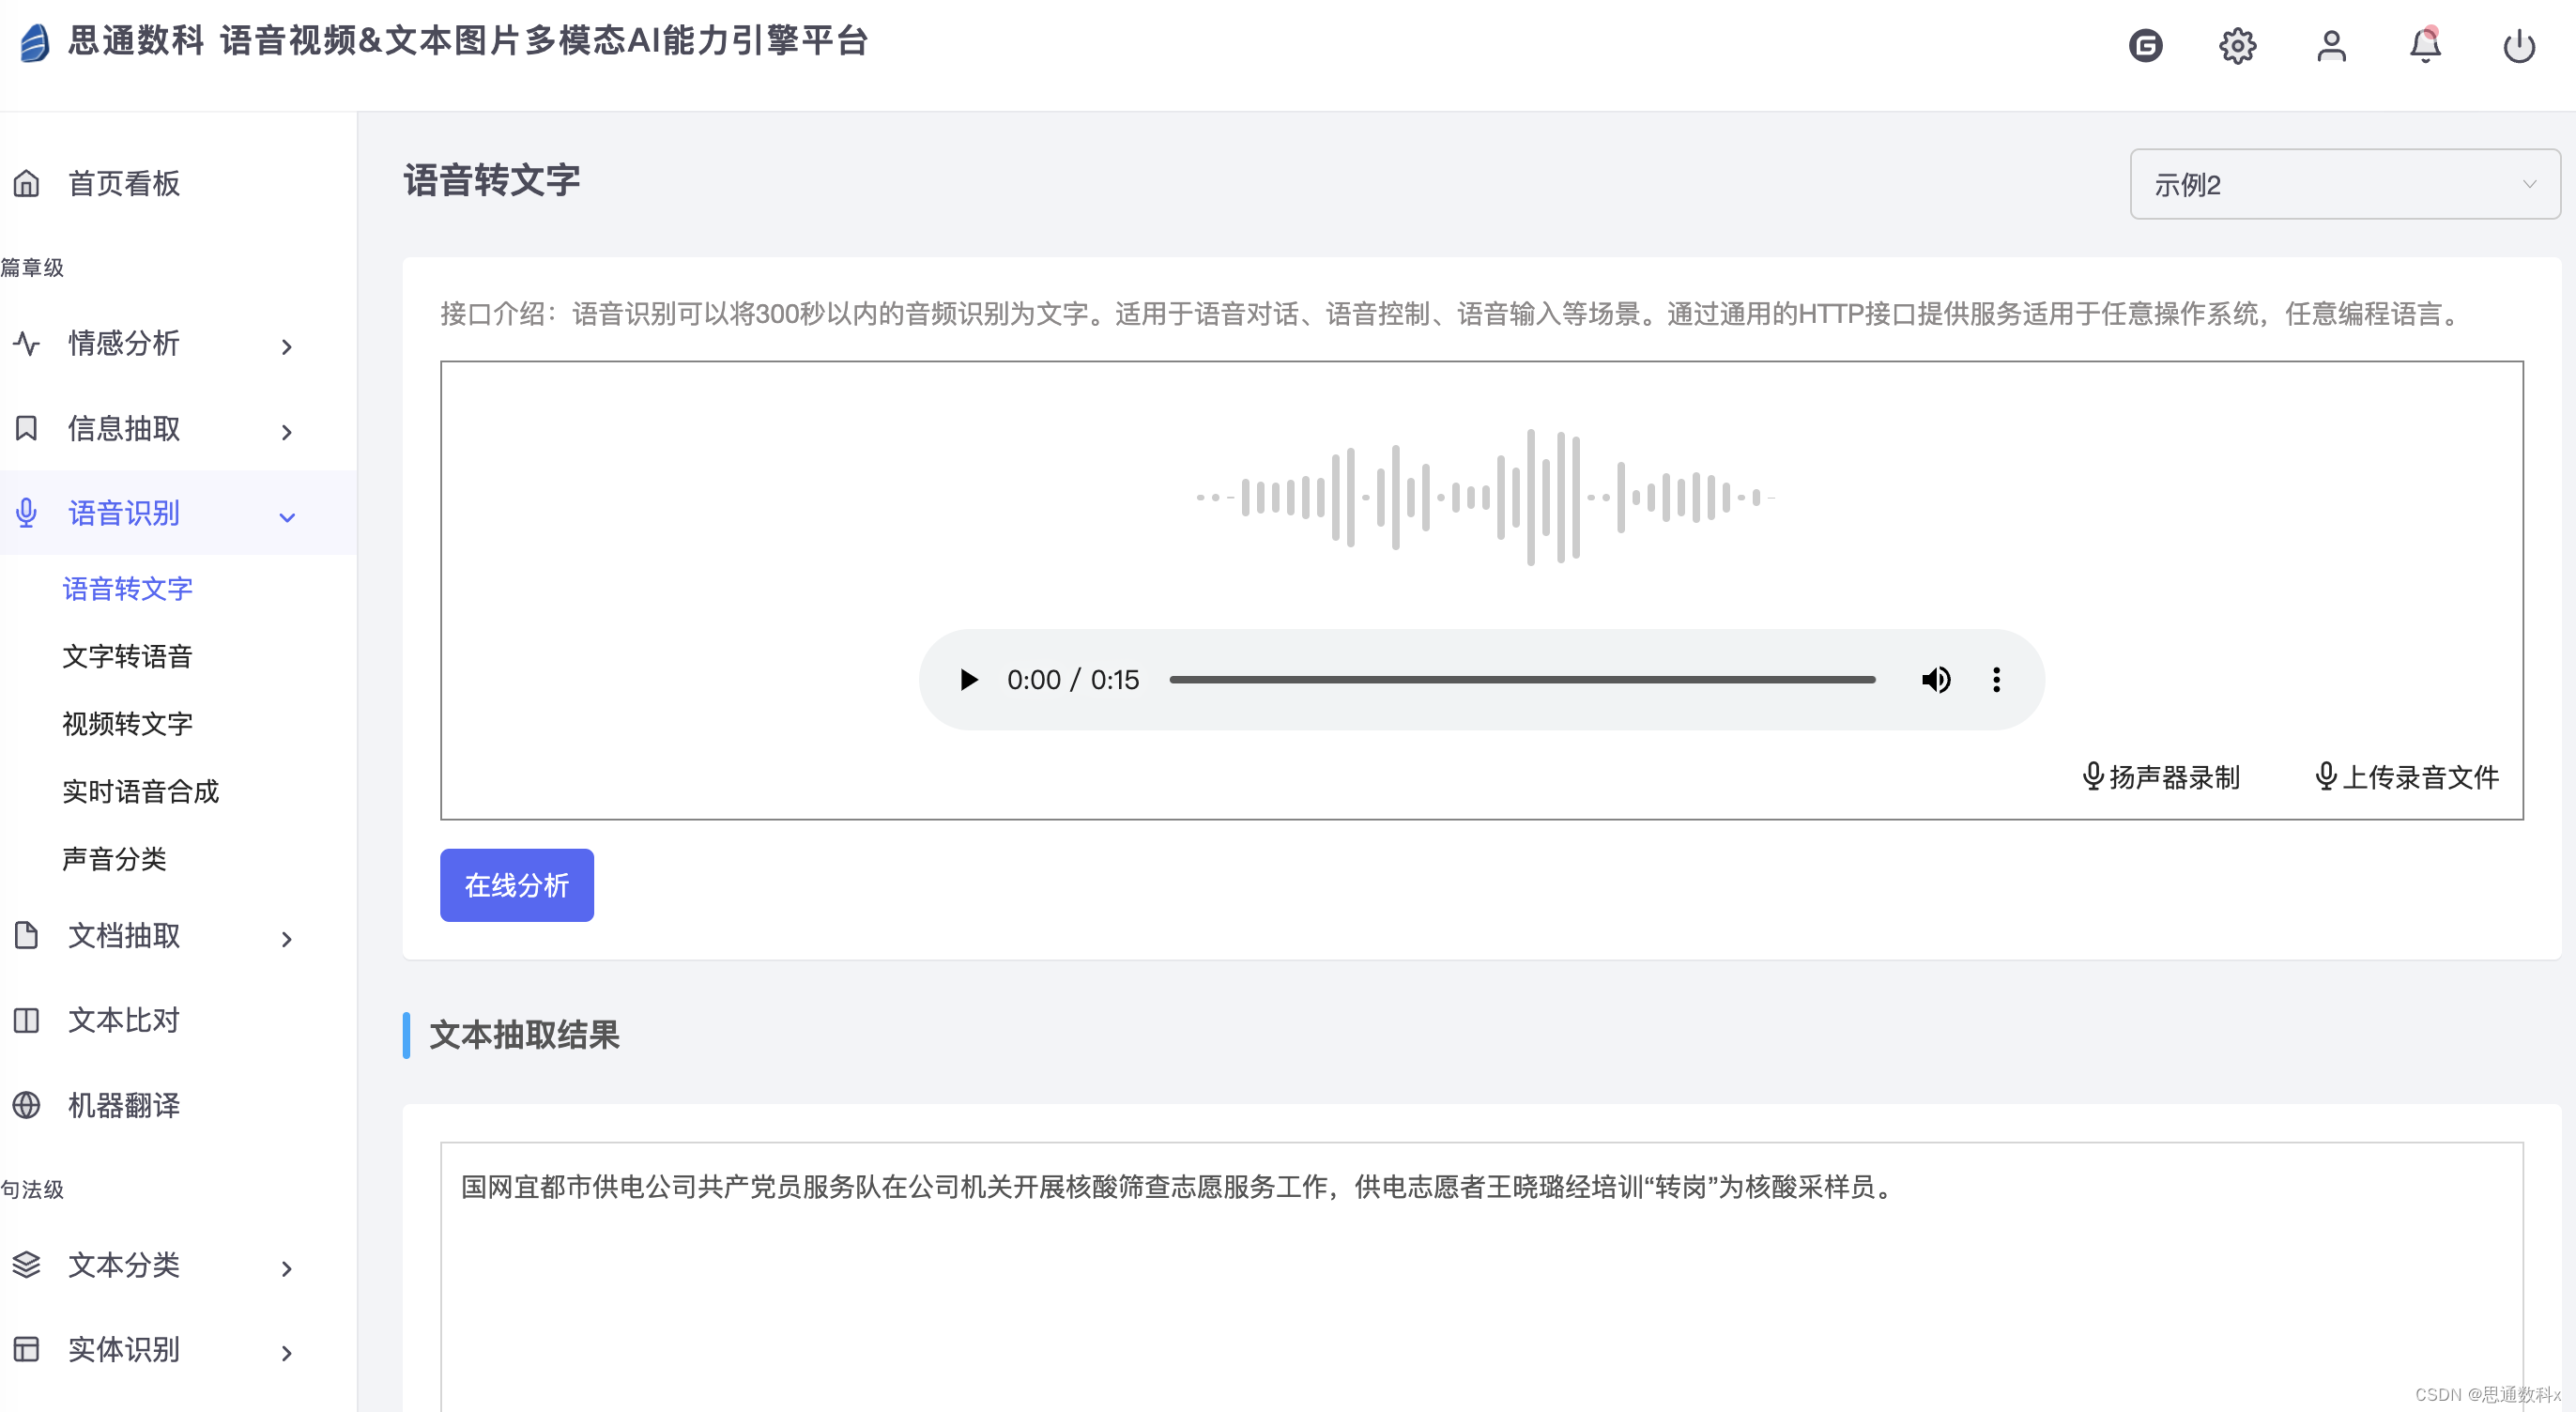Click the round G icon in header
2576x1412 pixels.
(2145, 46)
